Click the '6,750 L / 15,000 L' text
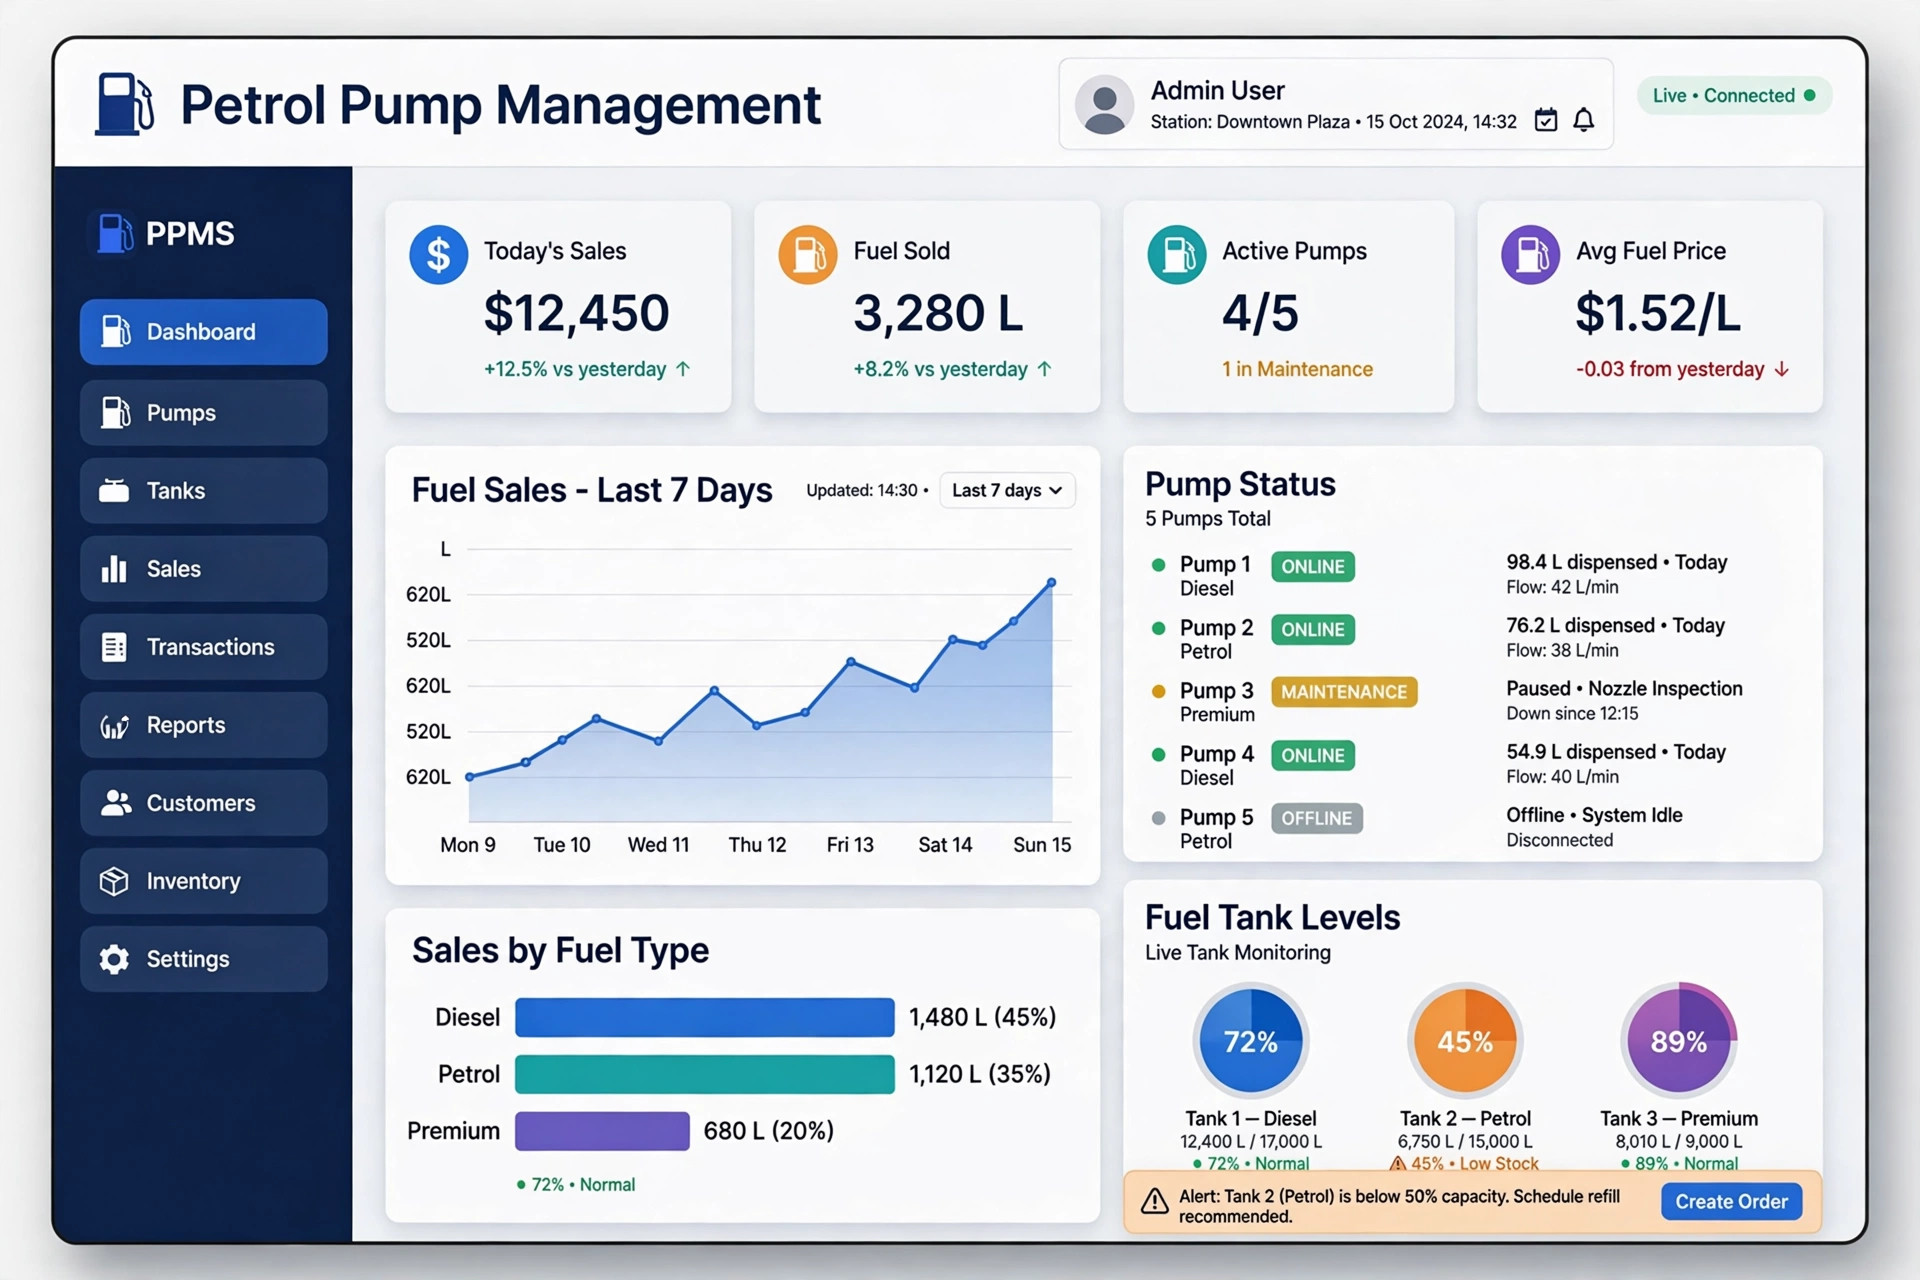 (x=1465, y=1141)
